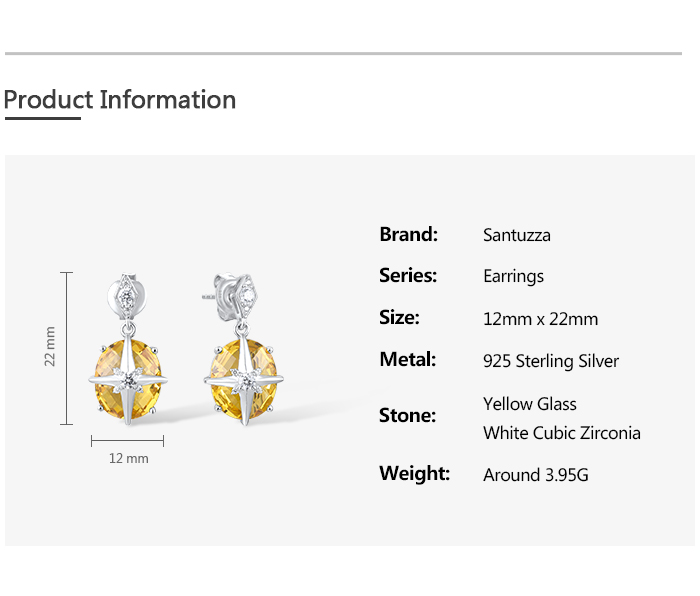Click the vertical 22 mm measurement line

[x=67, y=348]
